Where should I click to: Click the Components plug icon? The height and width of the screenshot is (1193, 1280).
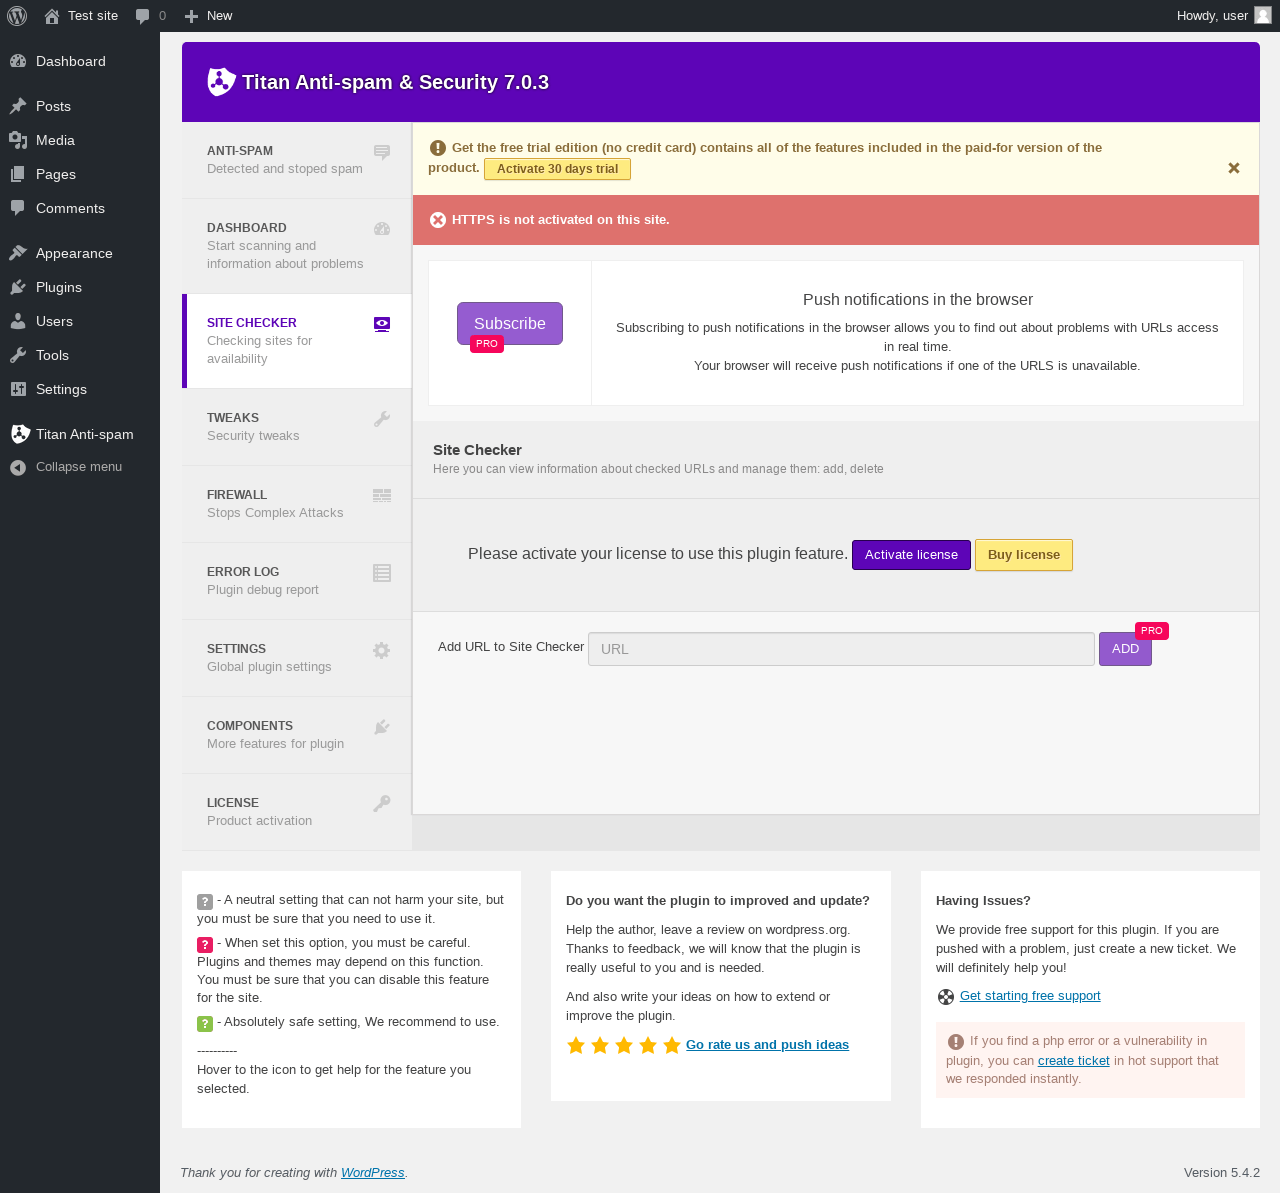(382, 727)
